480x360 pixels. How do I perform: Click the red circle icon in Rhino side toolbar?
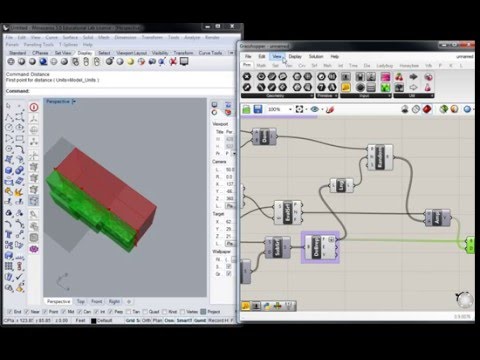[x=34, y=107]
